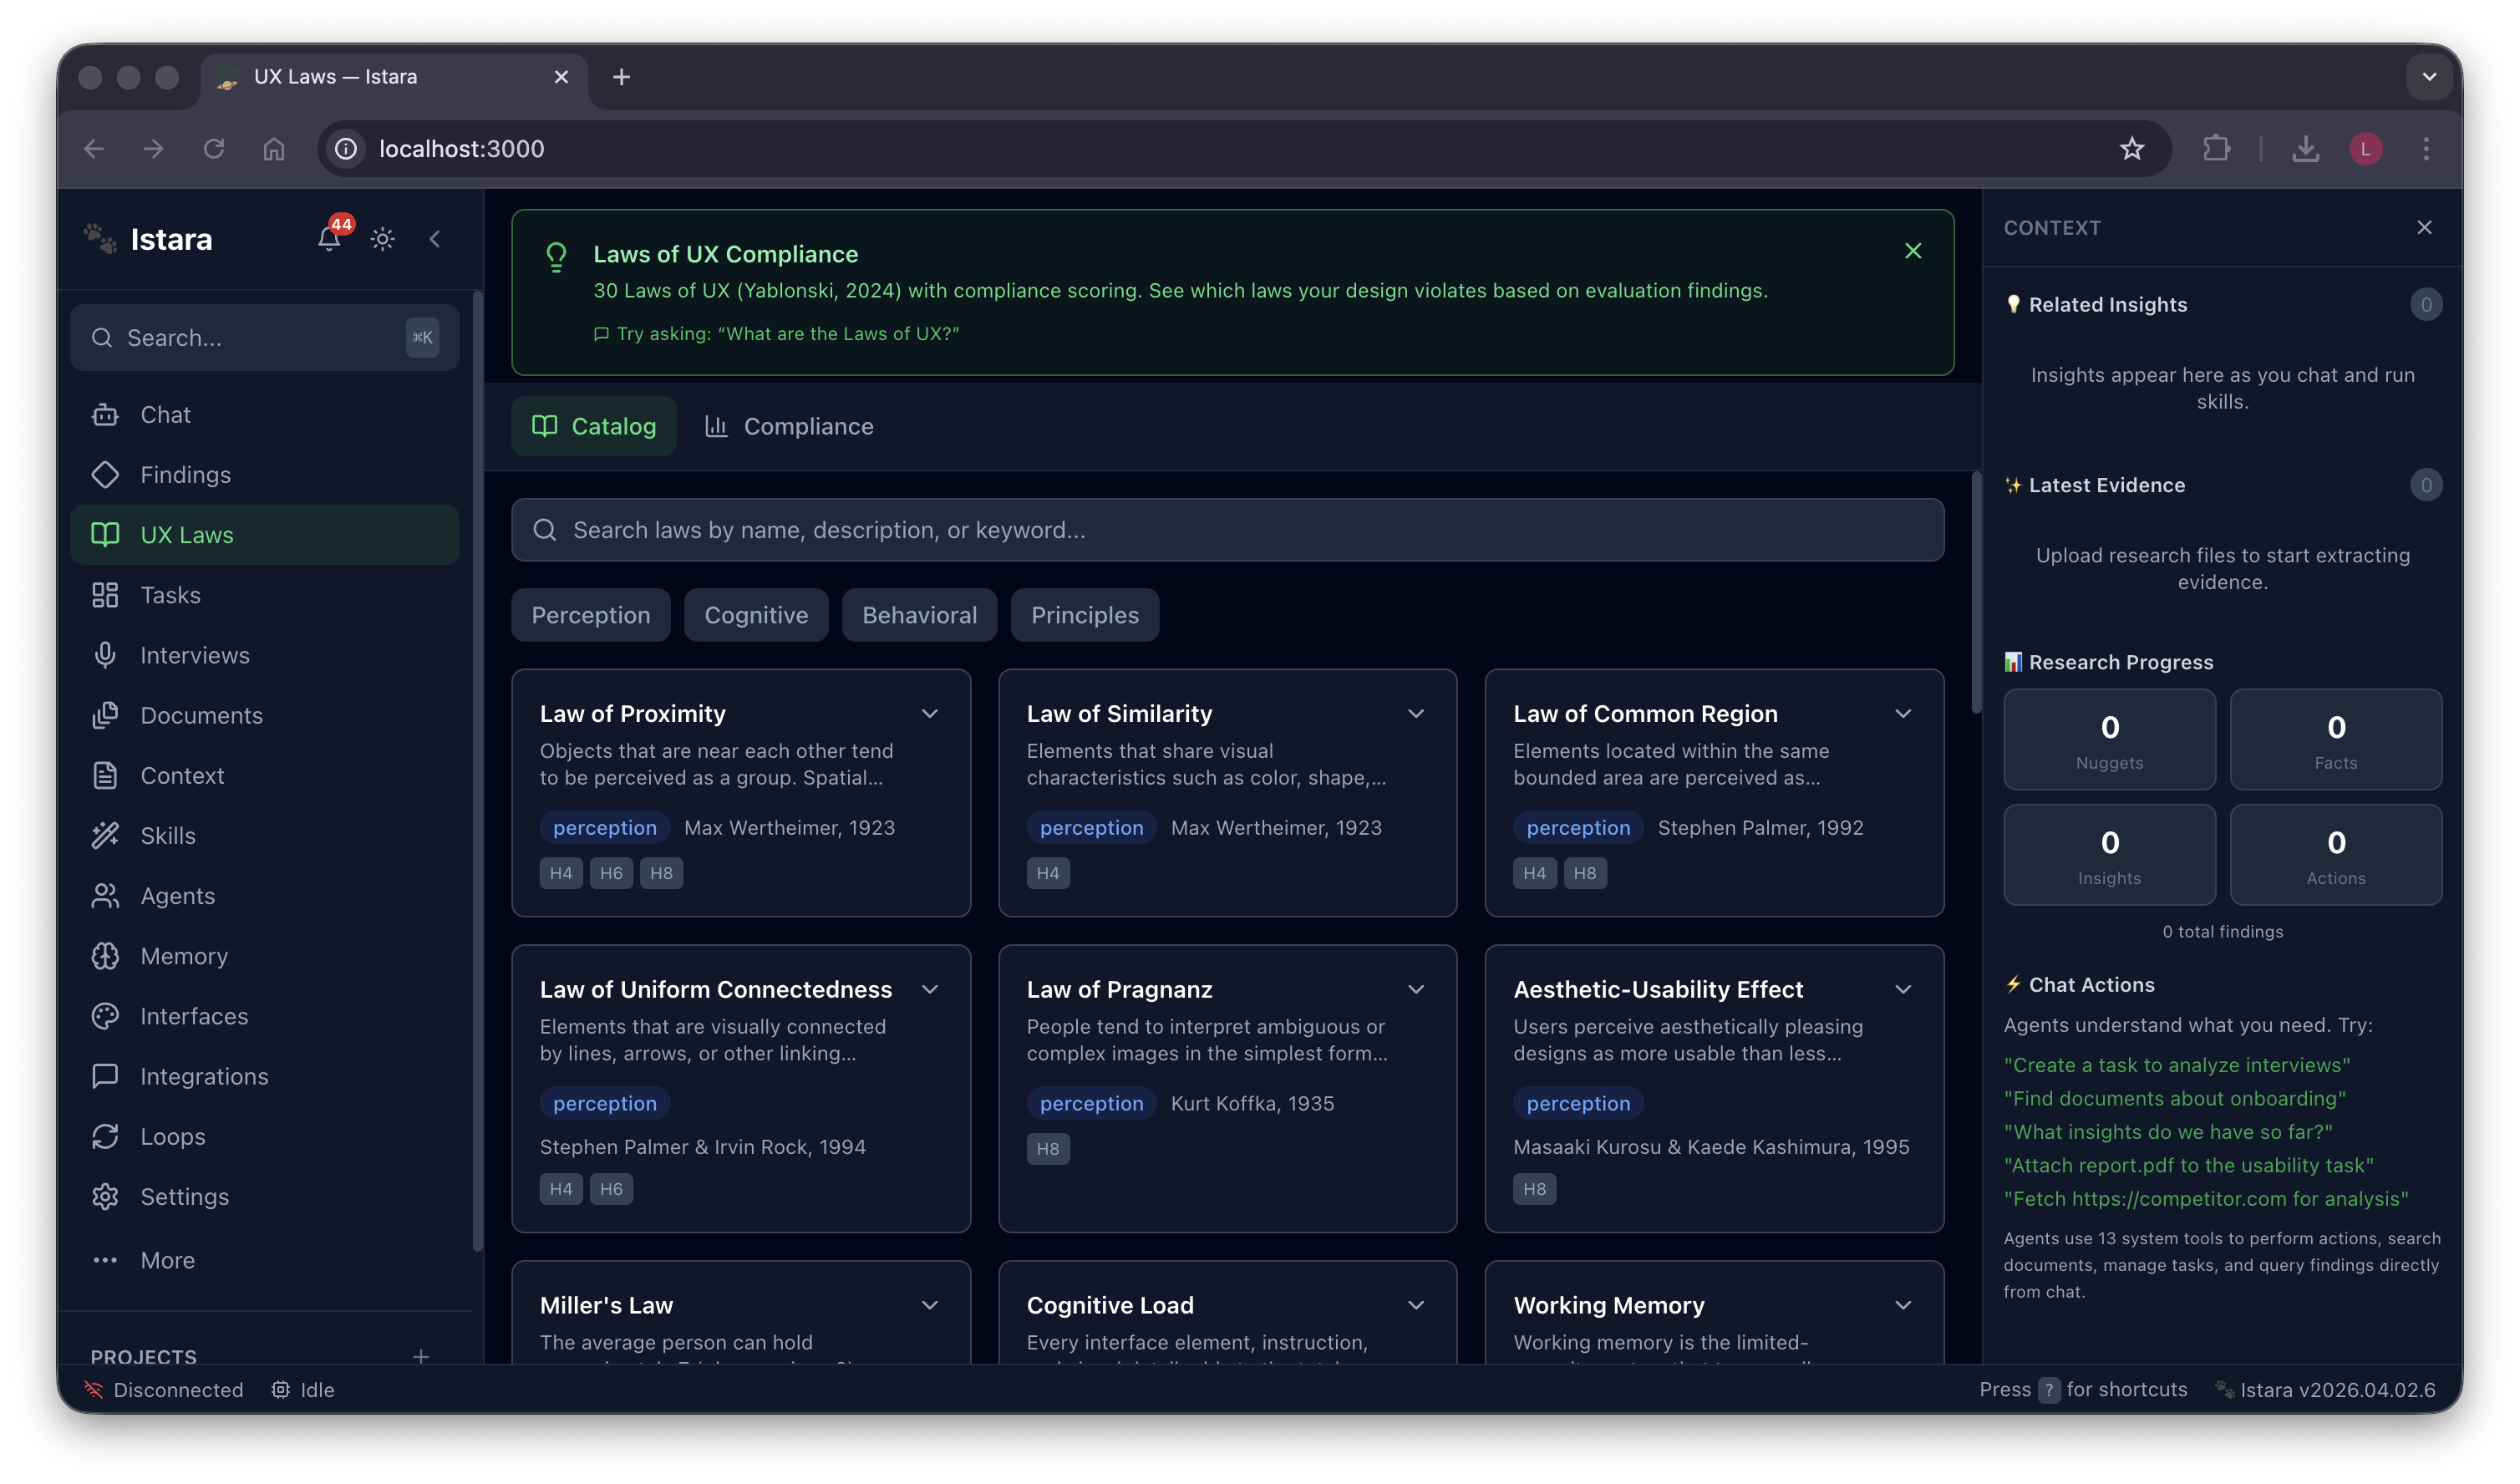The image size is (2520, 1484).
Task: Select the Catalog tab
Action: [594, 427]
